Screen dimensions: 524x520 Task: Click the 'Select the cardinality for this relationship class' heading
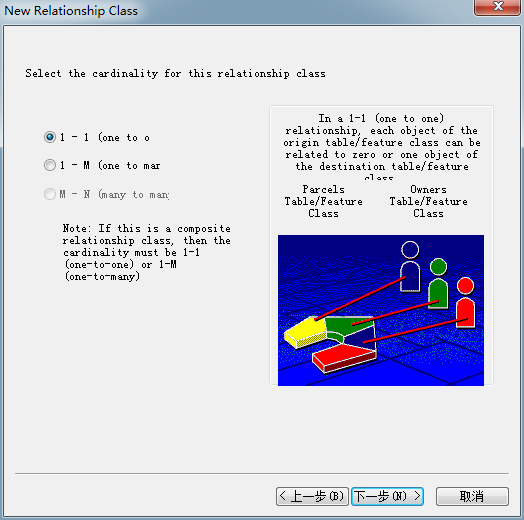pos(175,73)
